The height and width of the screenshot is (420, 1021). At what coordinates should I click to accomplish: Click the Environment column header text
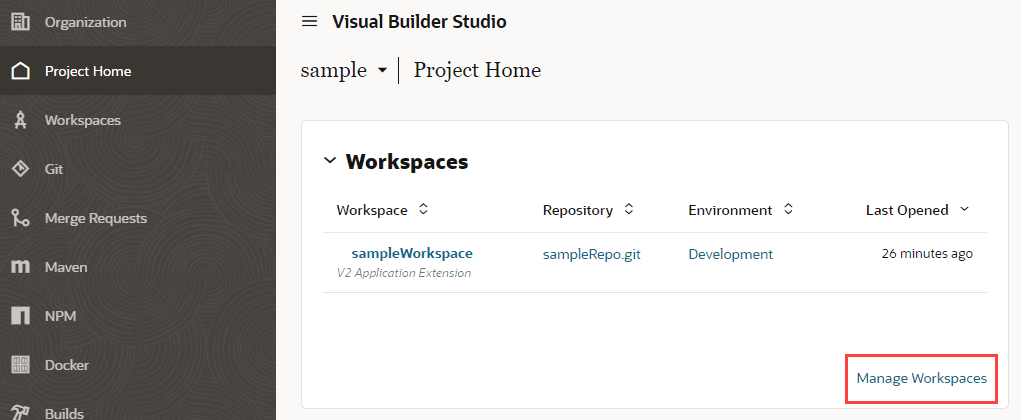tap(730, 210)
